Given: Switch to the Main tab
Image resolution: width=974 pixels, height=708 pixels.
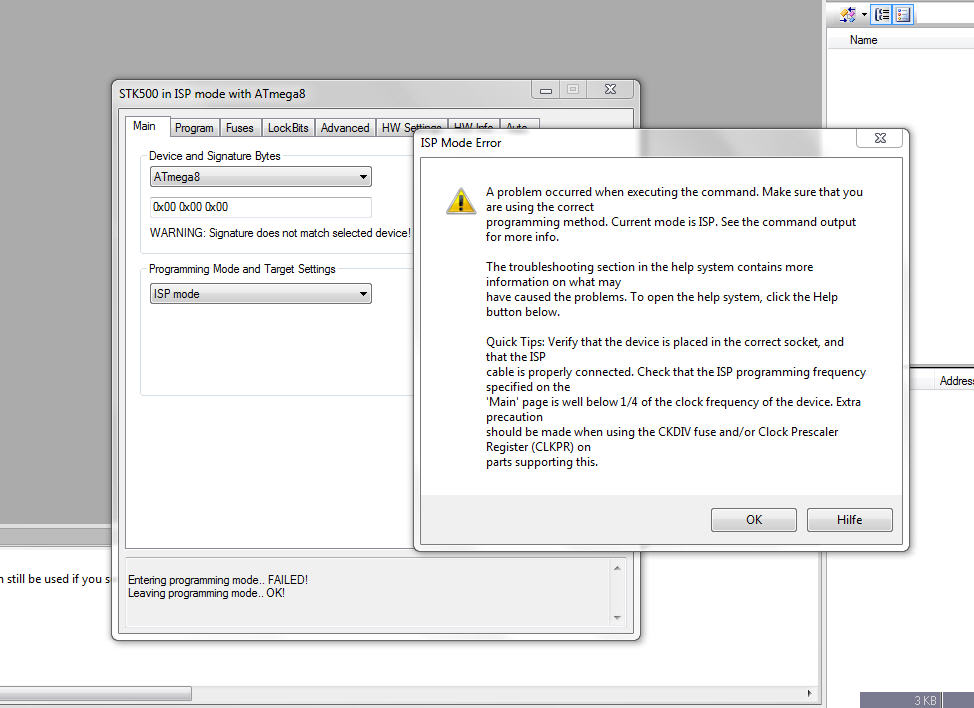Looking at the screenshot, I should (x=145, y=126).
